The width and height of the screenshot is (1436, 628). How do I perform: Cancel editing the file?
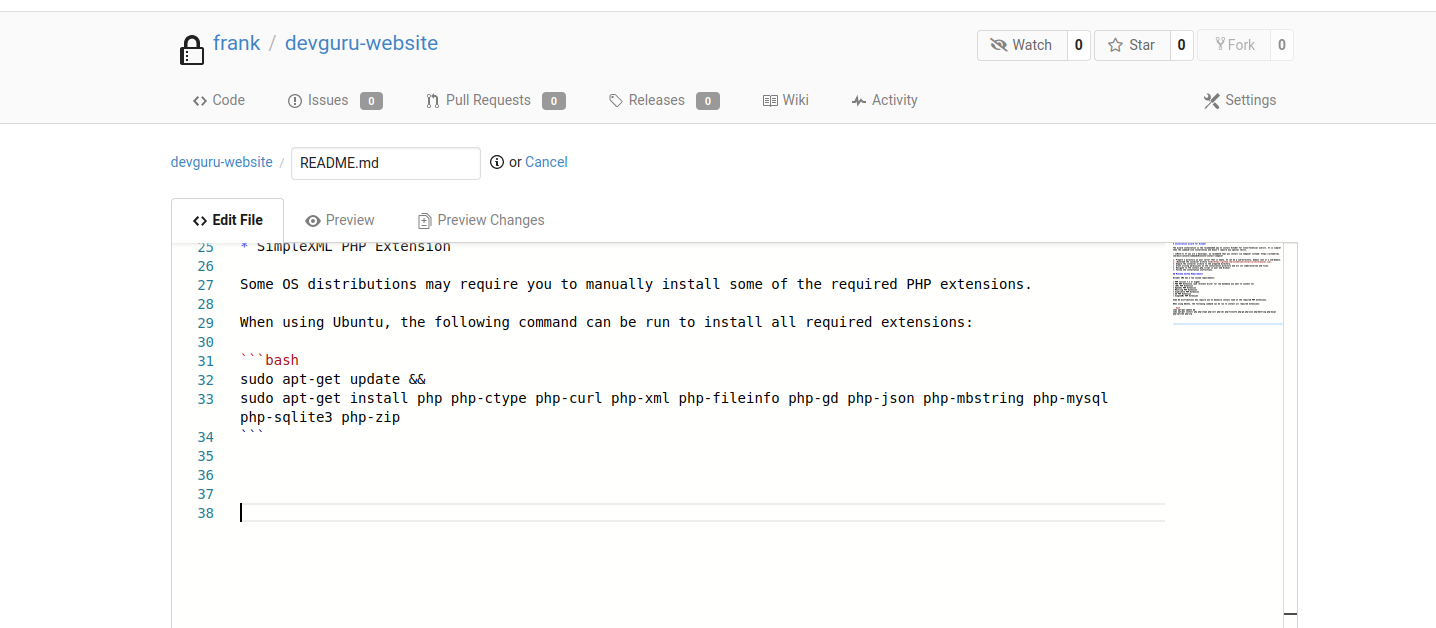tap(546, 162)
